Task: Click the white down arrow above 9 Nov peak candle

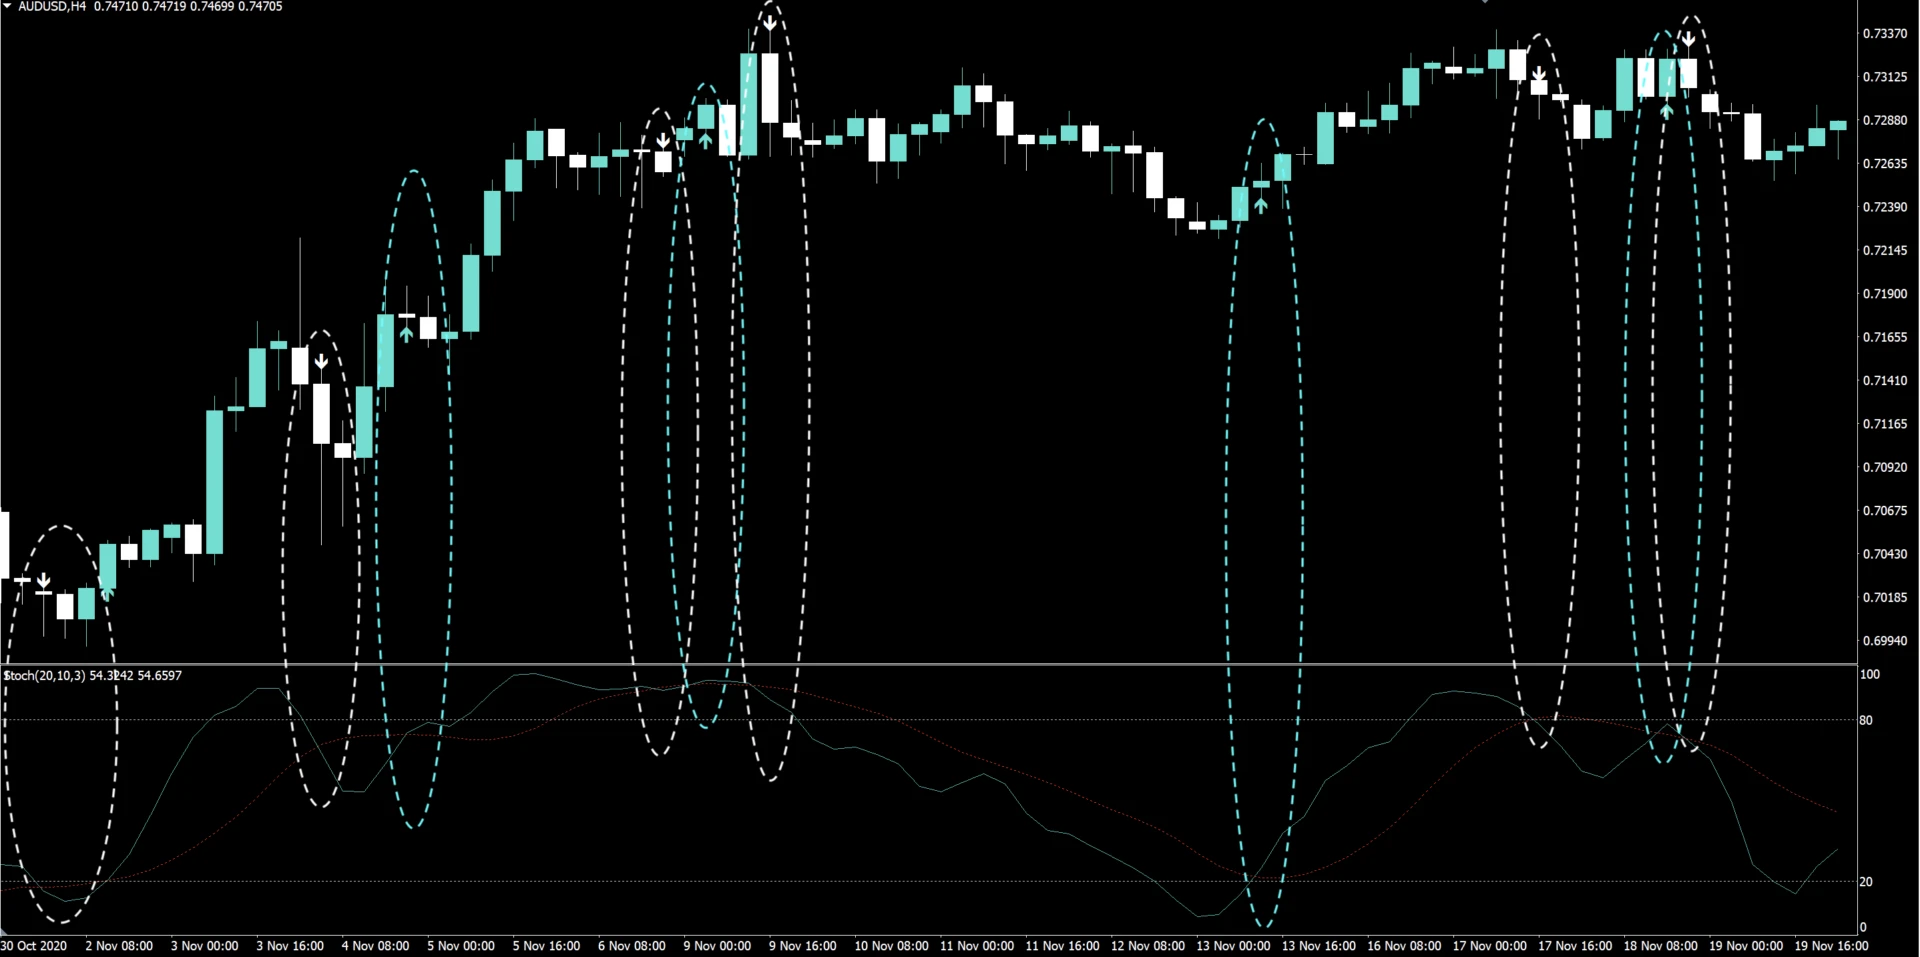Action: click(770, 20)
